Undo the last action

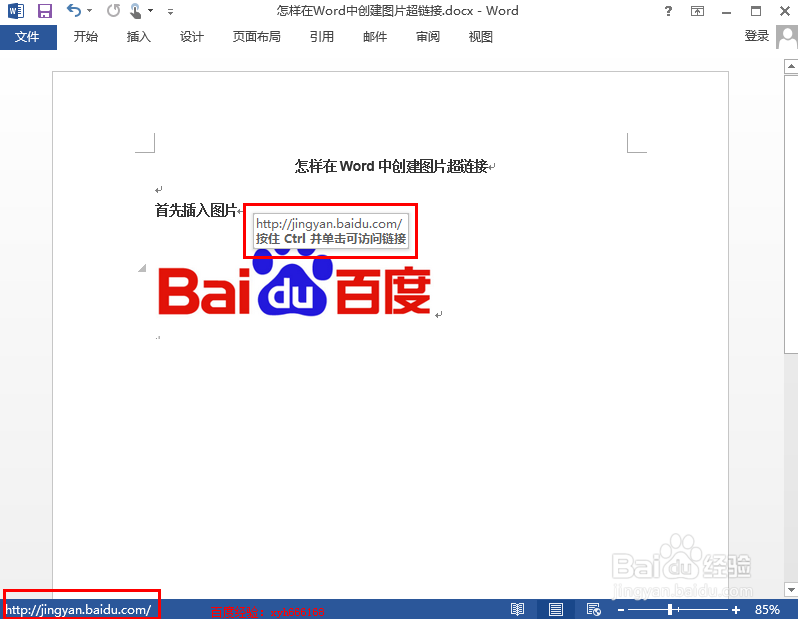[x=74, y=10]
